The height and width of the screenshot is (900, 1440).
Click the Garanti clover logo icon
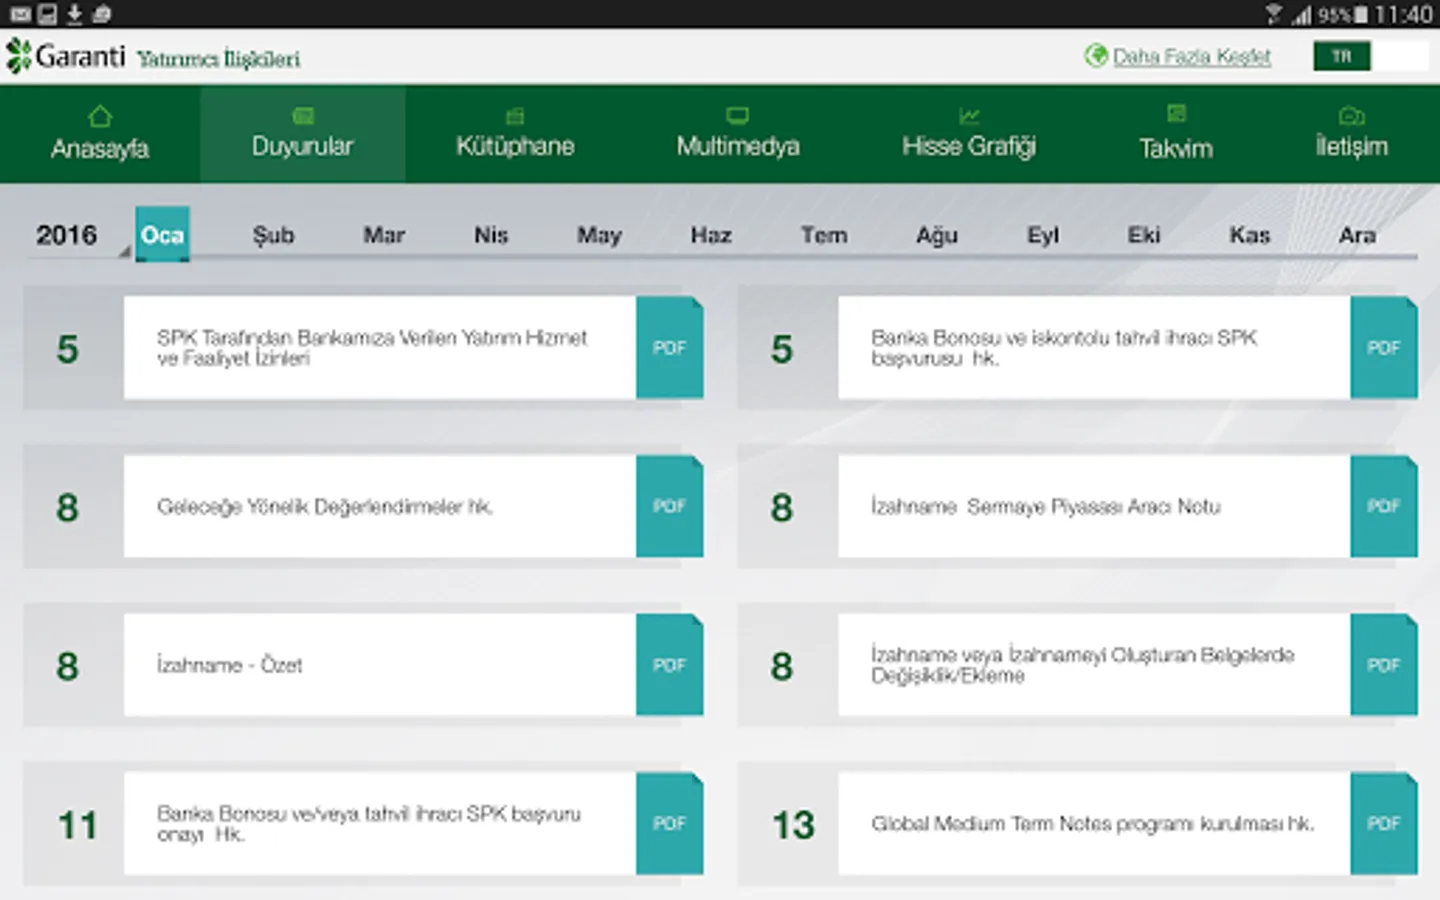(x=18, y=56)
